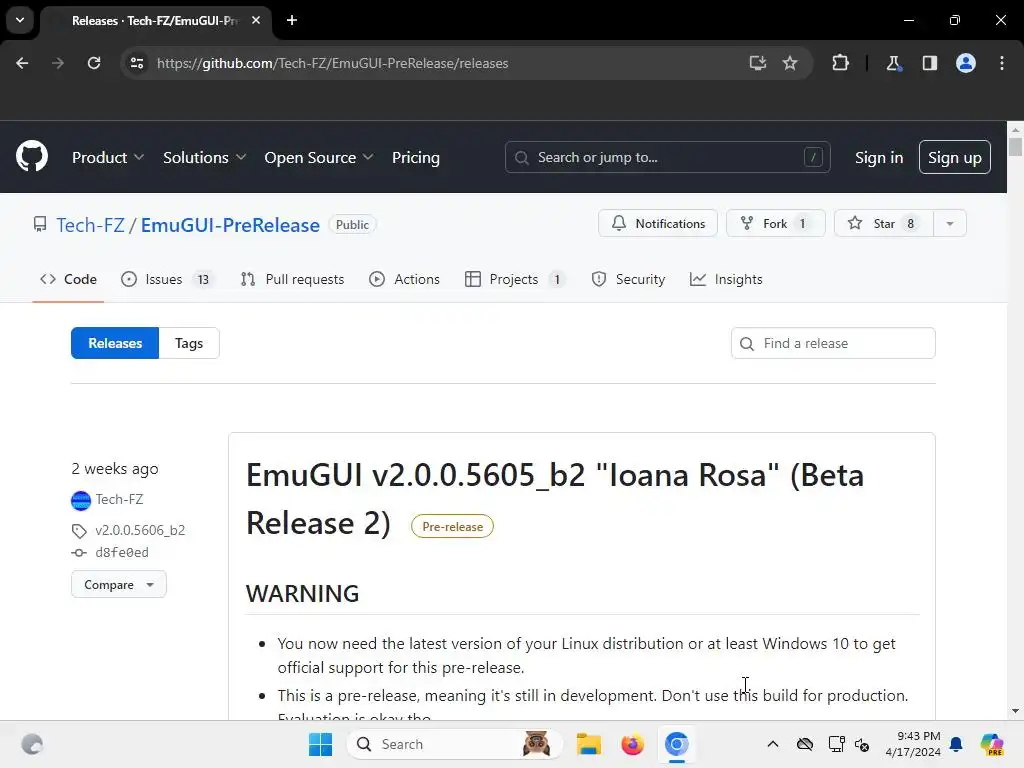Open the Compare dropdown
This screenshot has width=1024, height=768.
pyautogui.click(x=119, y=584)
